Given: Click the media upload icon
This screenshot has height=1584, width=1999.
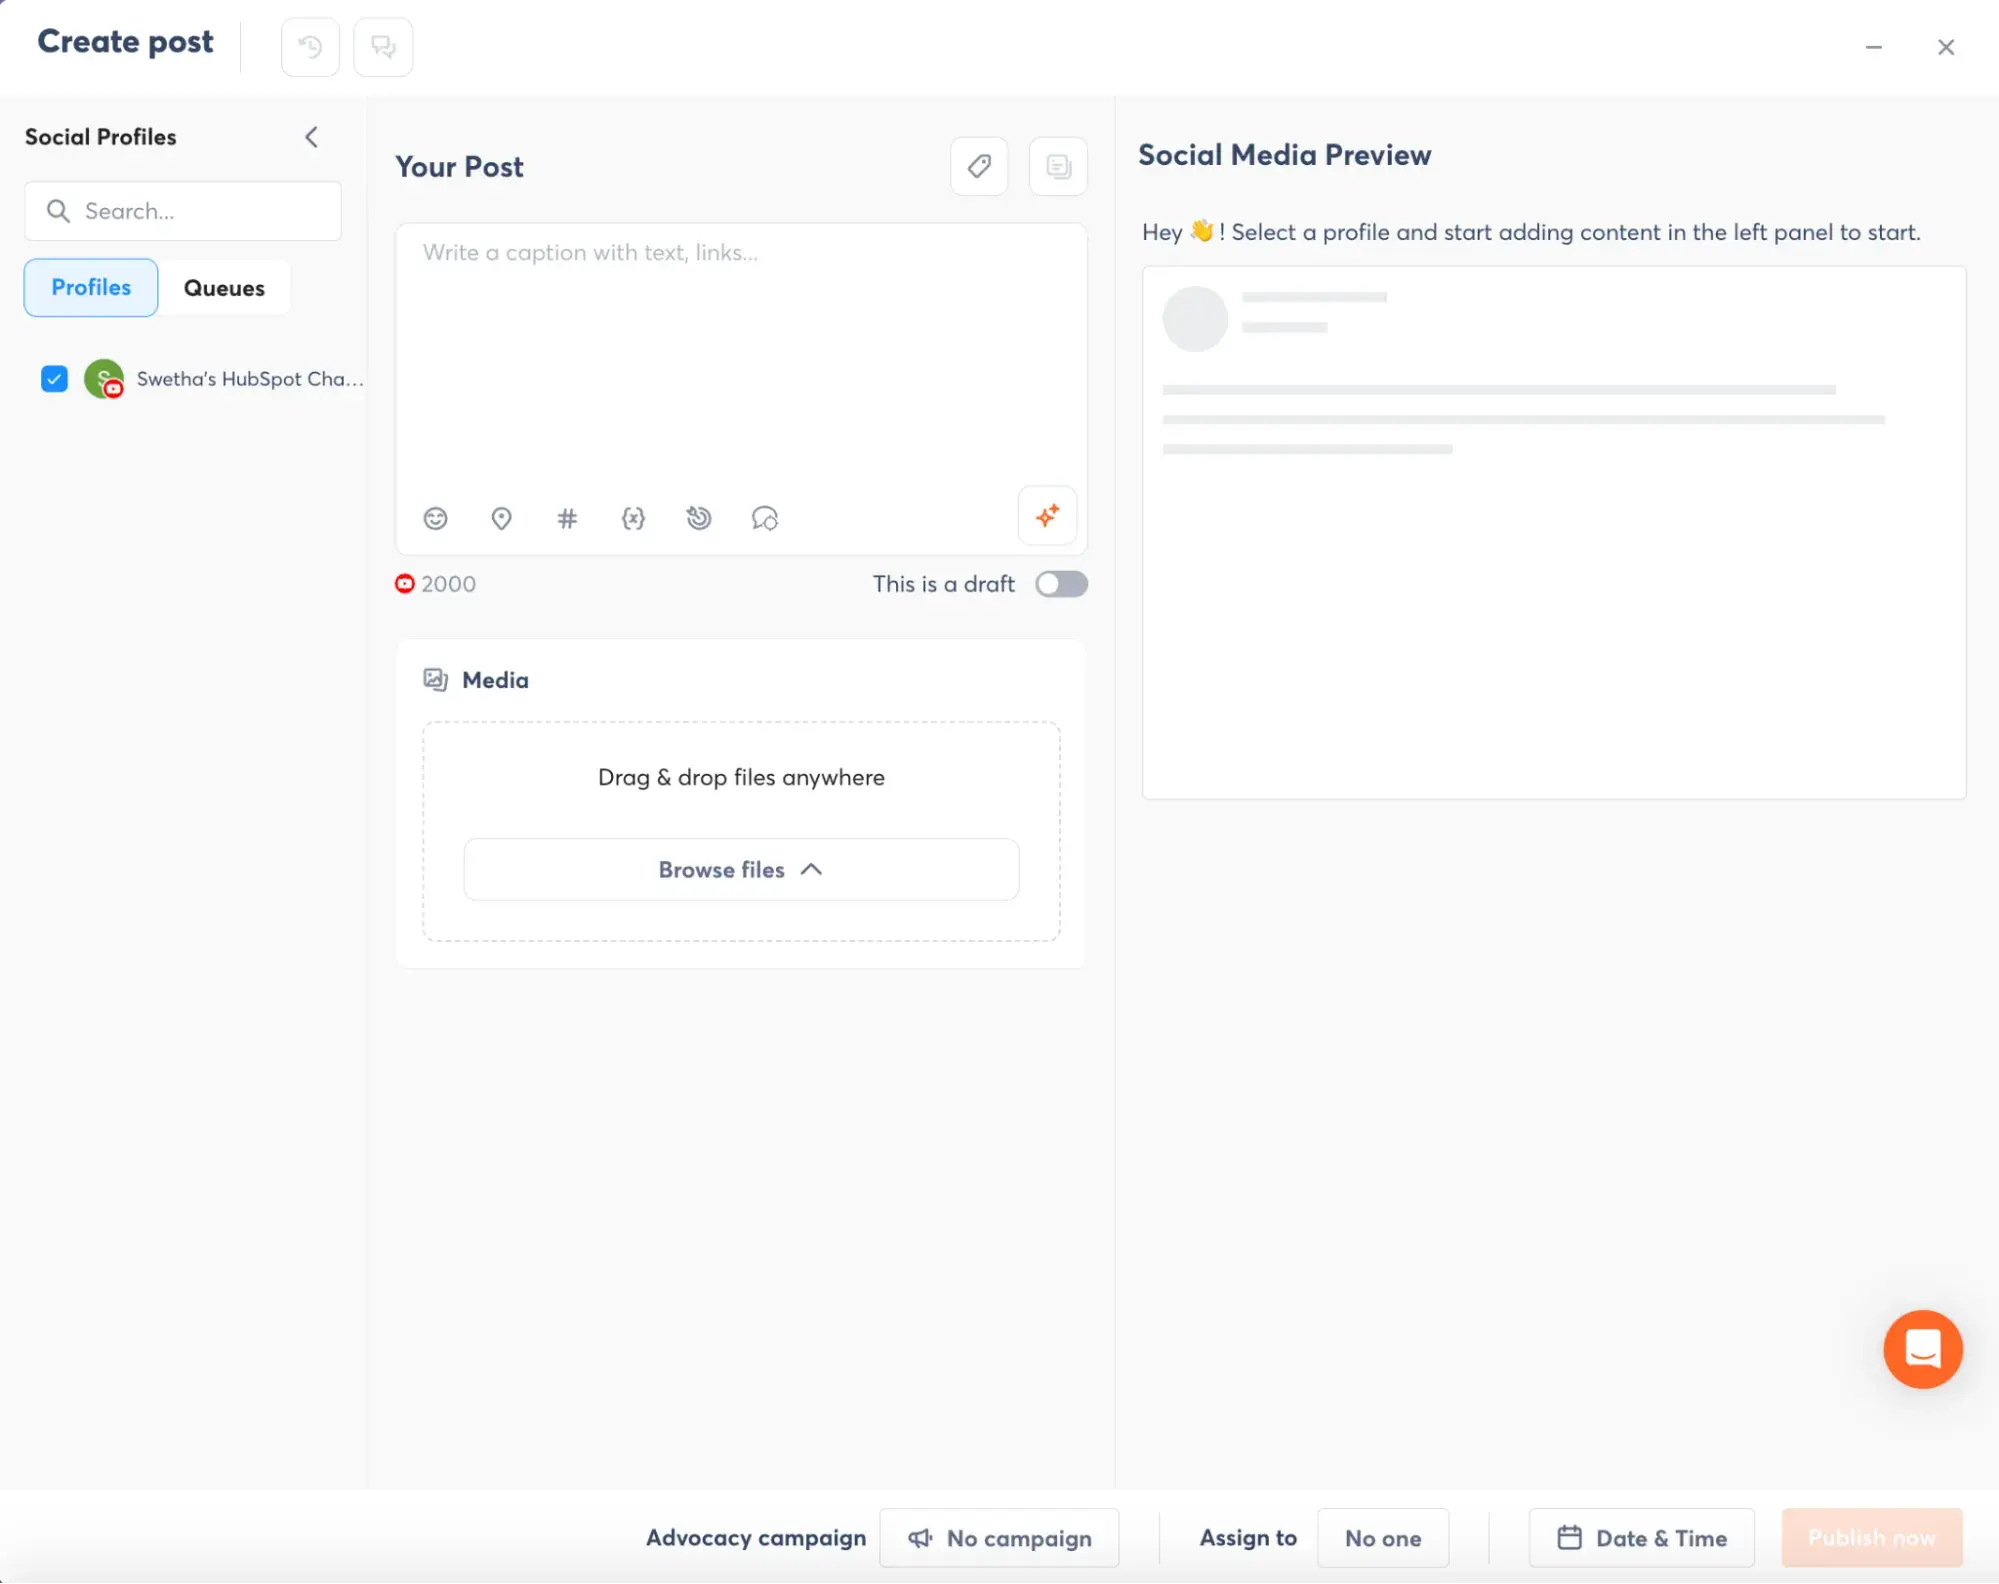Looking at the screenshot, I should (433, 678).
